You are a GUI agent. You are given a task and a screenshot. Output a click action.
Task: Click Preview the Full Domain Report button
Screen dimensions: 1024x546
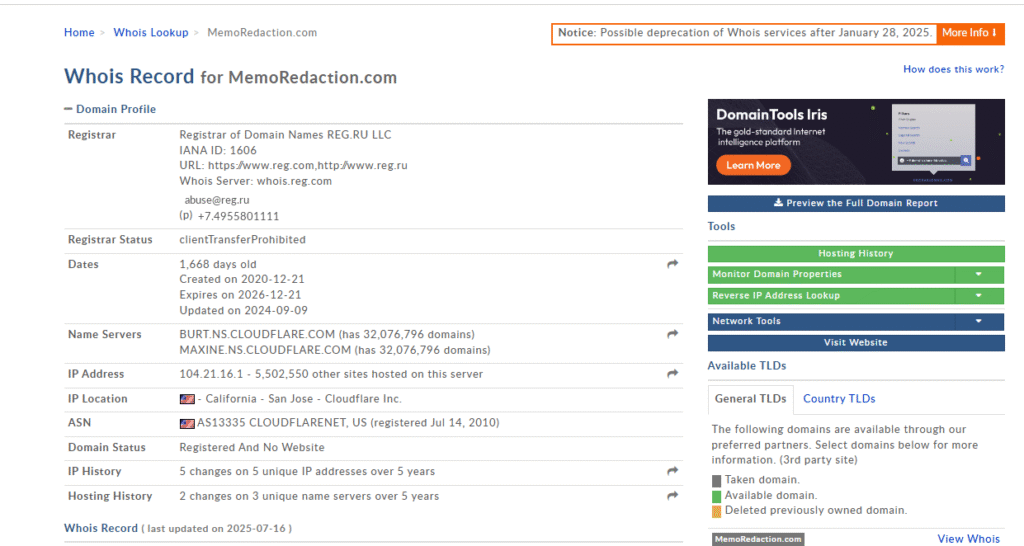point(856,203)
